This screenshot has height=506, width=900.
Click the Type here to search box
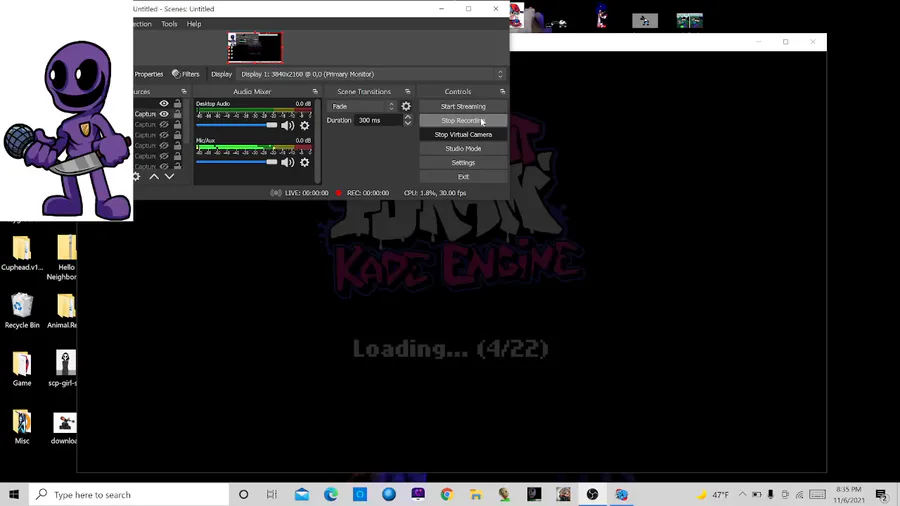pyautogui.click(x=129, y=494)
